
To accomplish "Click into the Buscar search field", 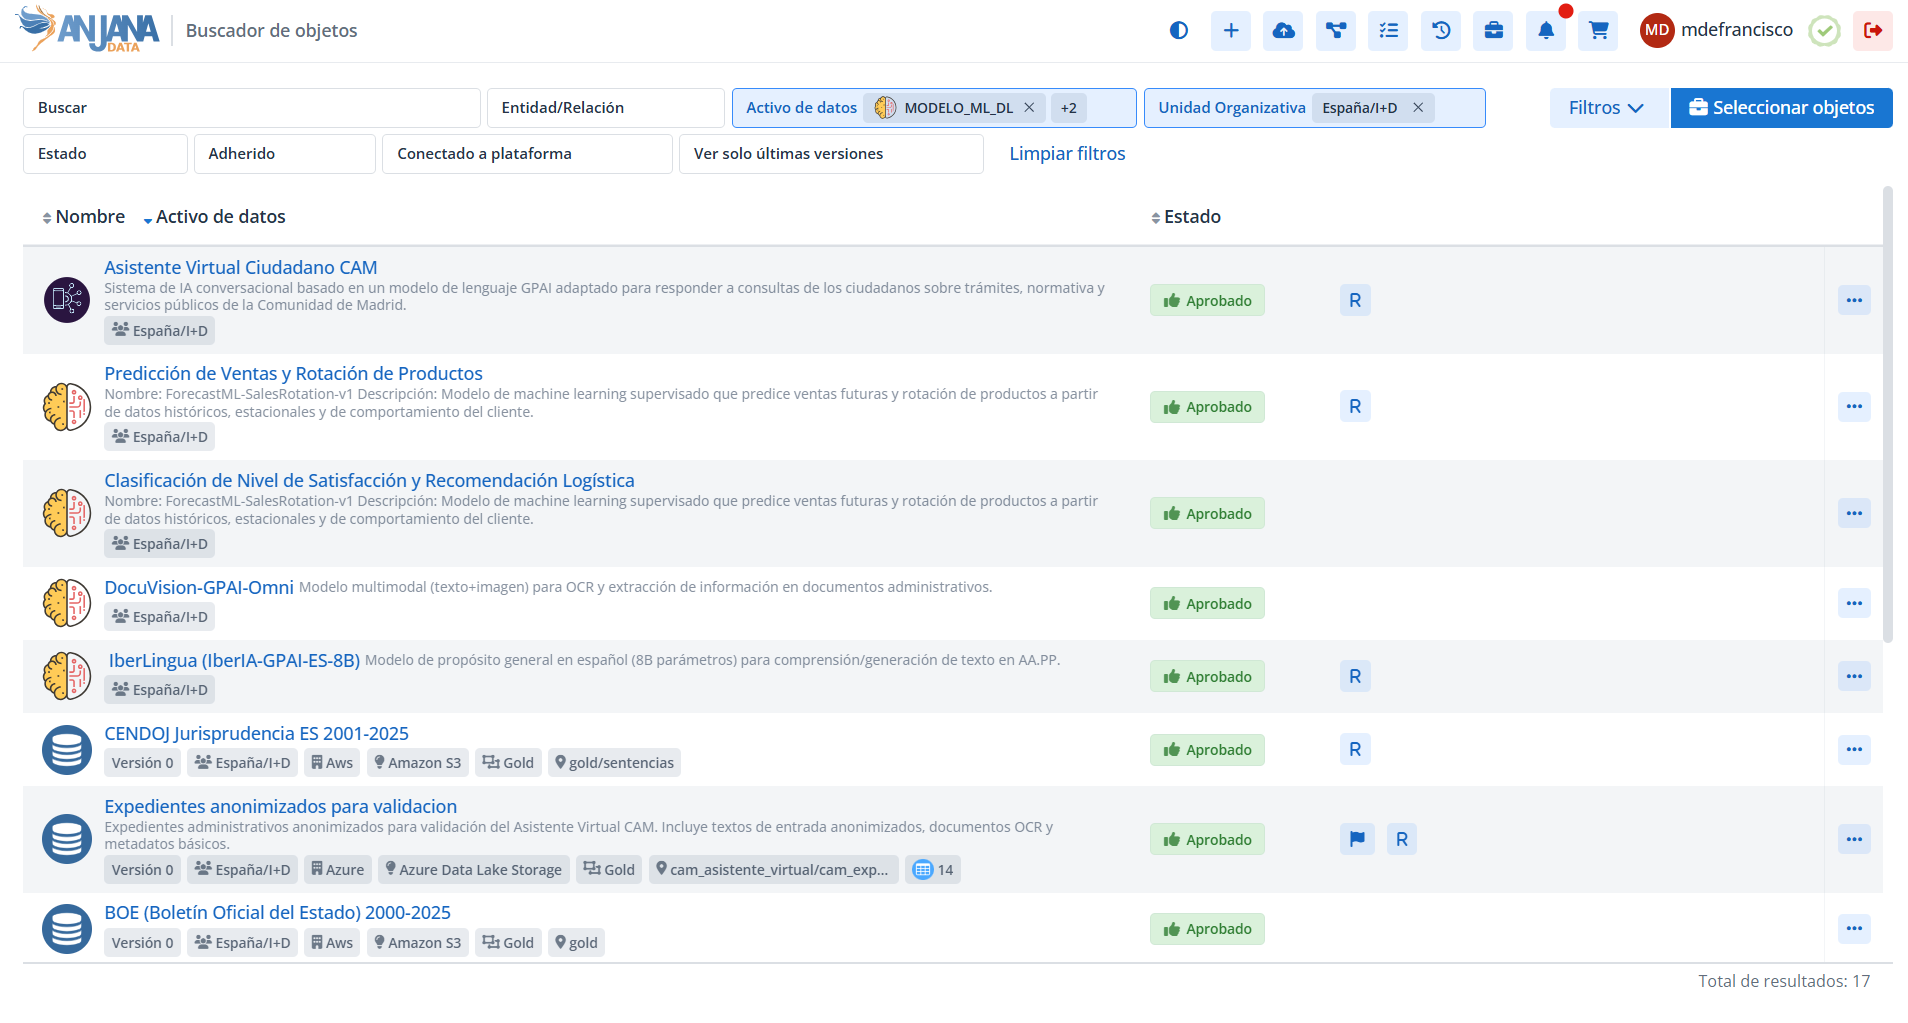I will [251, 108].
